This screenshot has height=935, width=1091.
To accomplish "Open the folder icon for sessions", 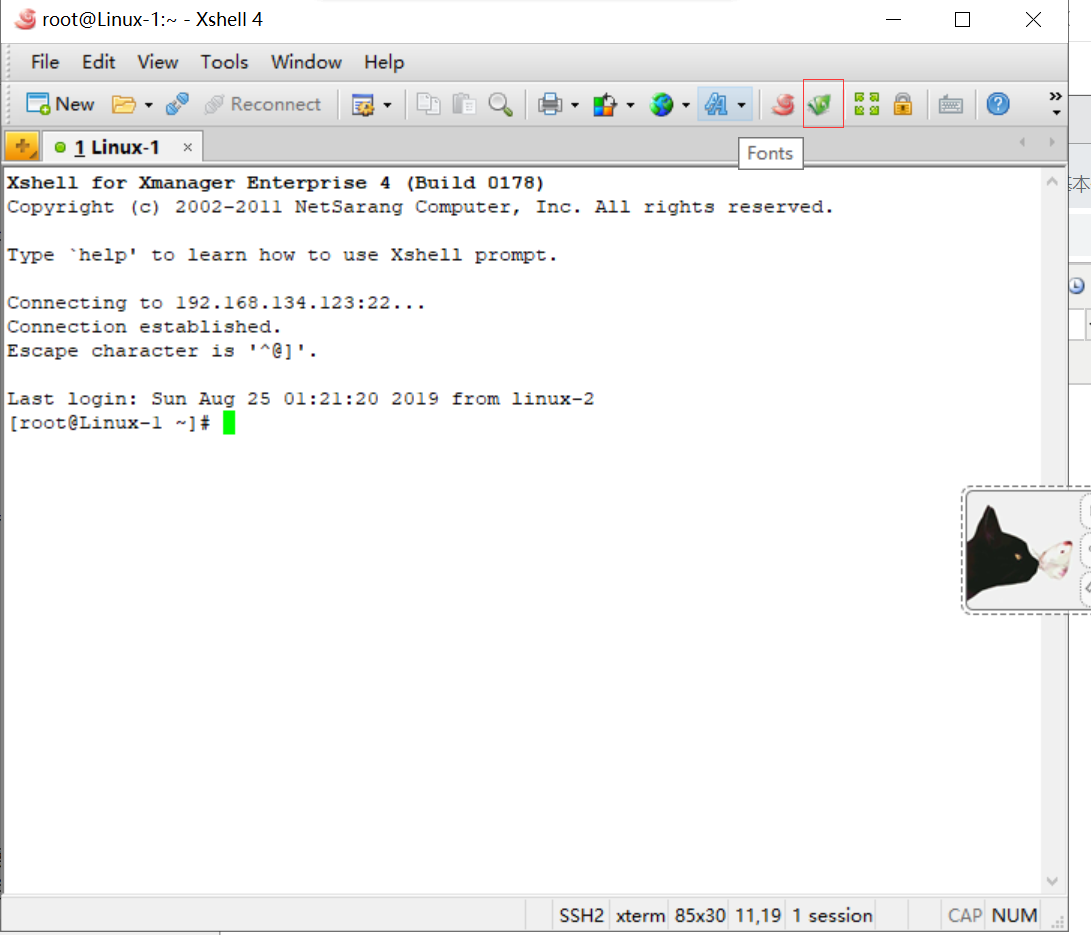I will point(124,104).
